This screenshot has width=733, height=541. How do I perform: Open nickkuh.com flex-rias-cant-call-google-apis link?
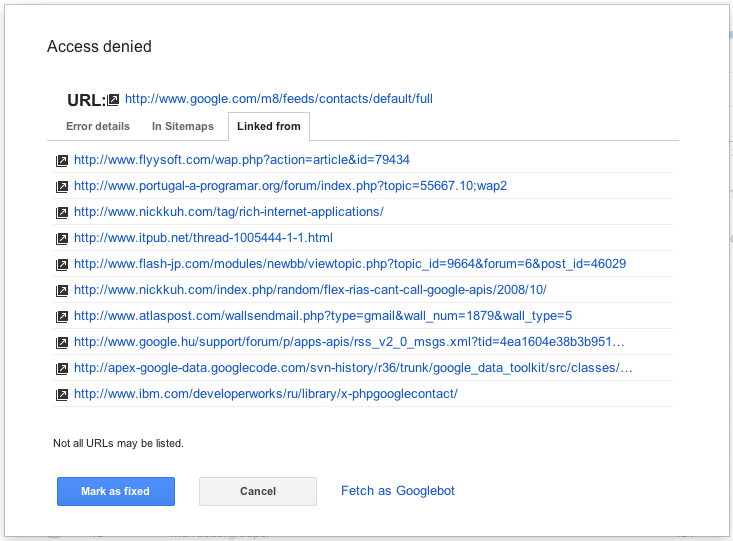tap(310, 290)
